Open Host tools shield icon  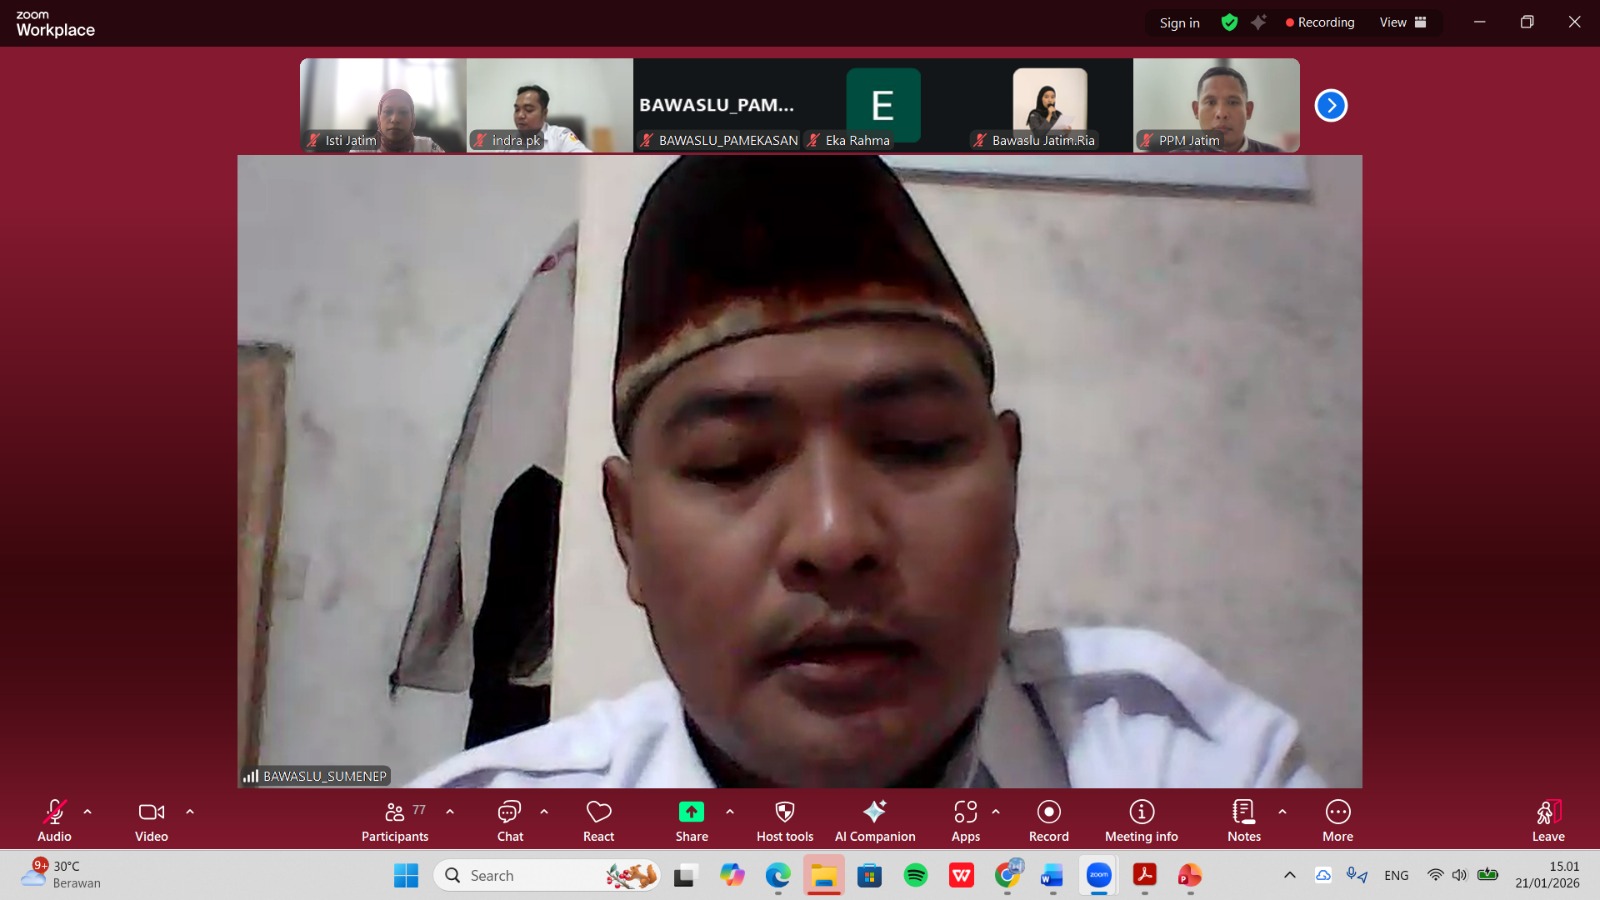point(785,812)
